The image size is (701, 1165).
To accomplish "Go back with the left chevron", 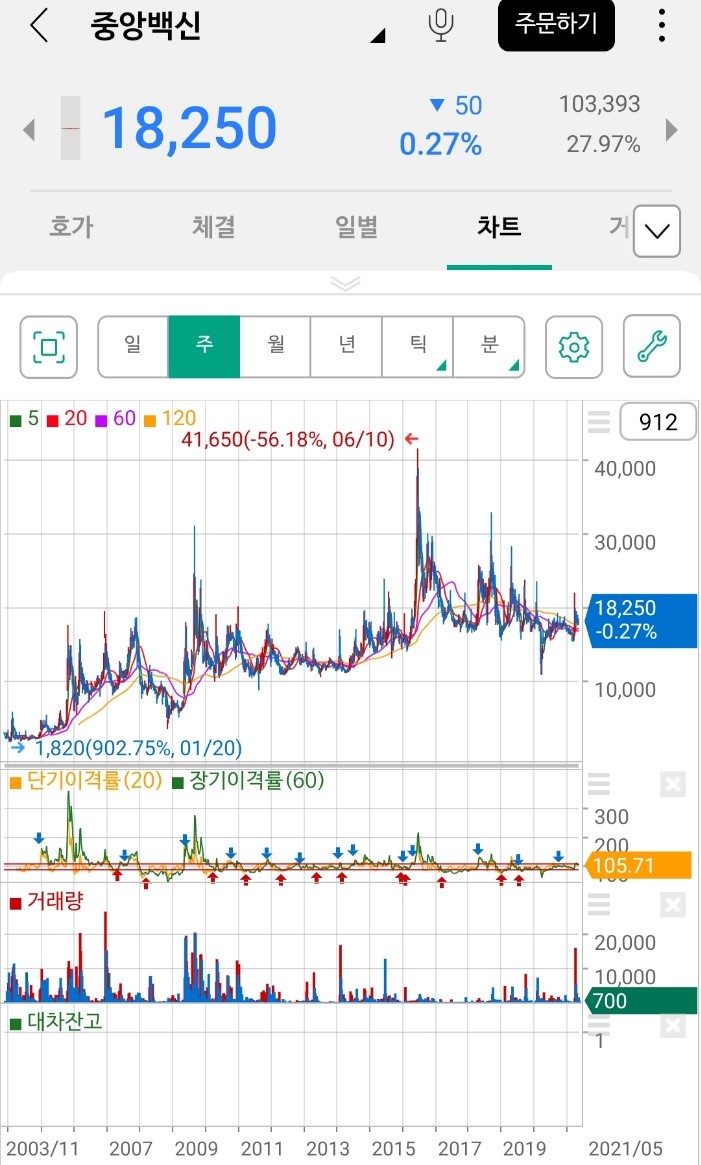I will point(39,25).
